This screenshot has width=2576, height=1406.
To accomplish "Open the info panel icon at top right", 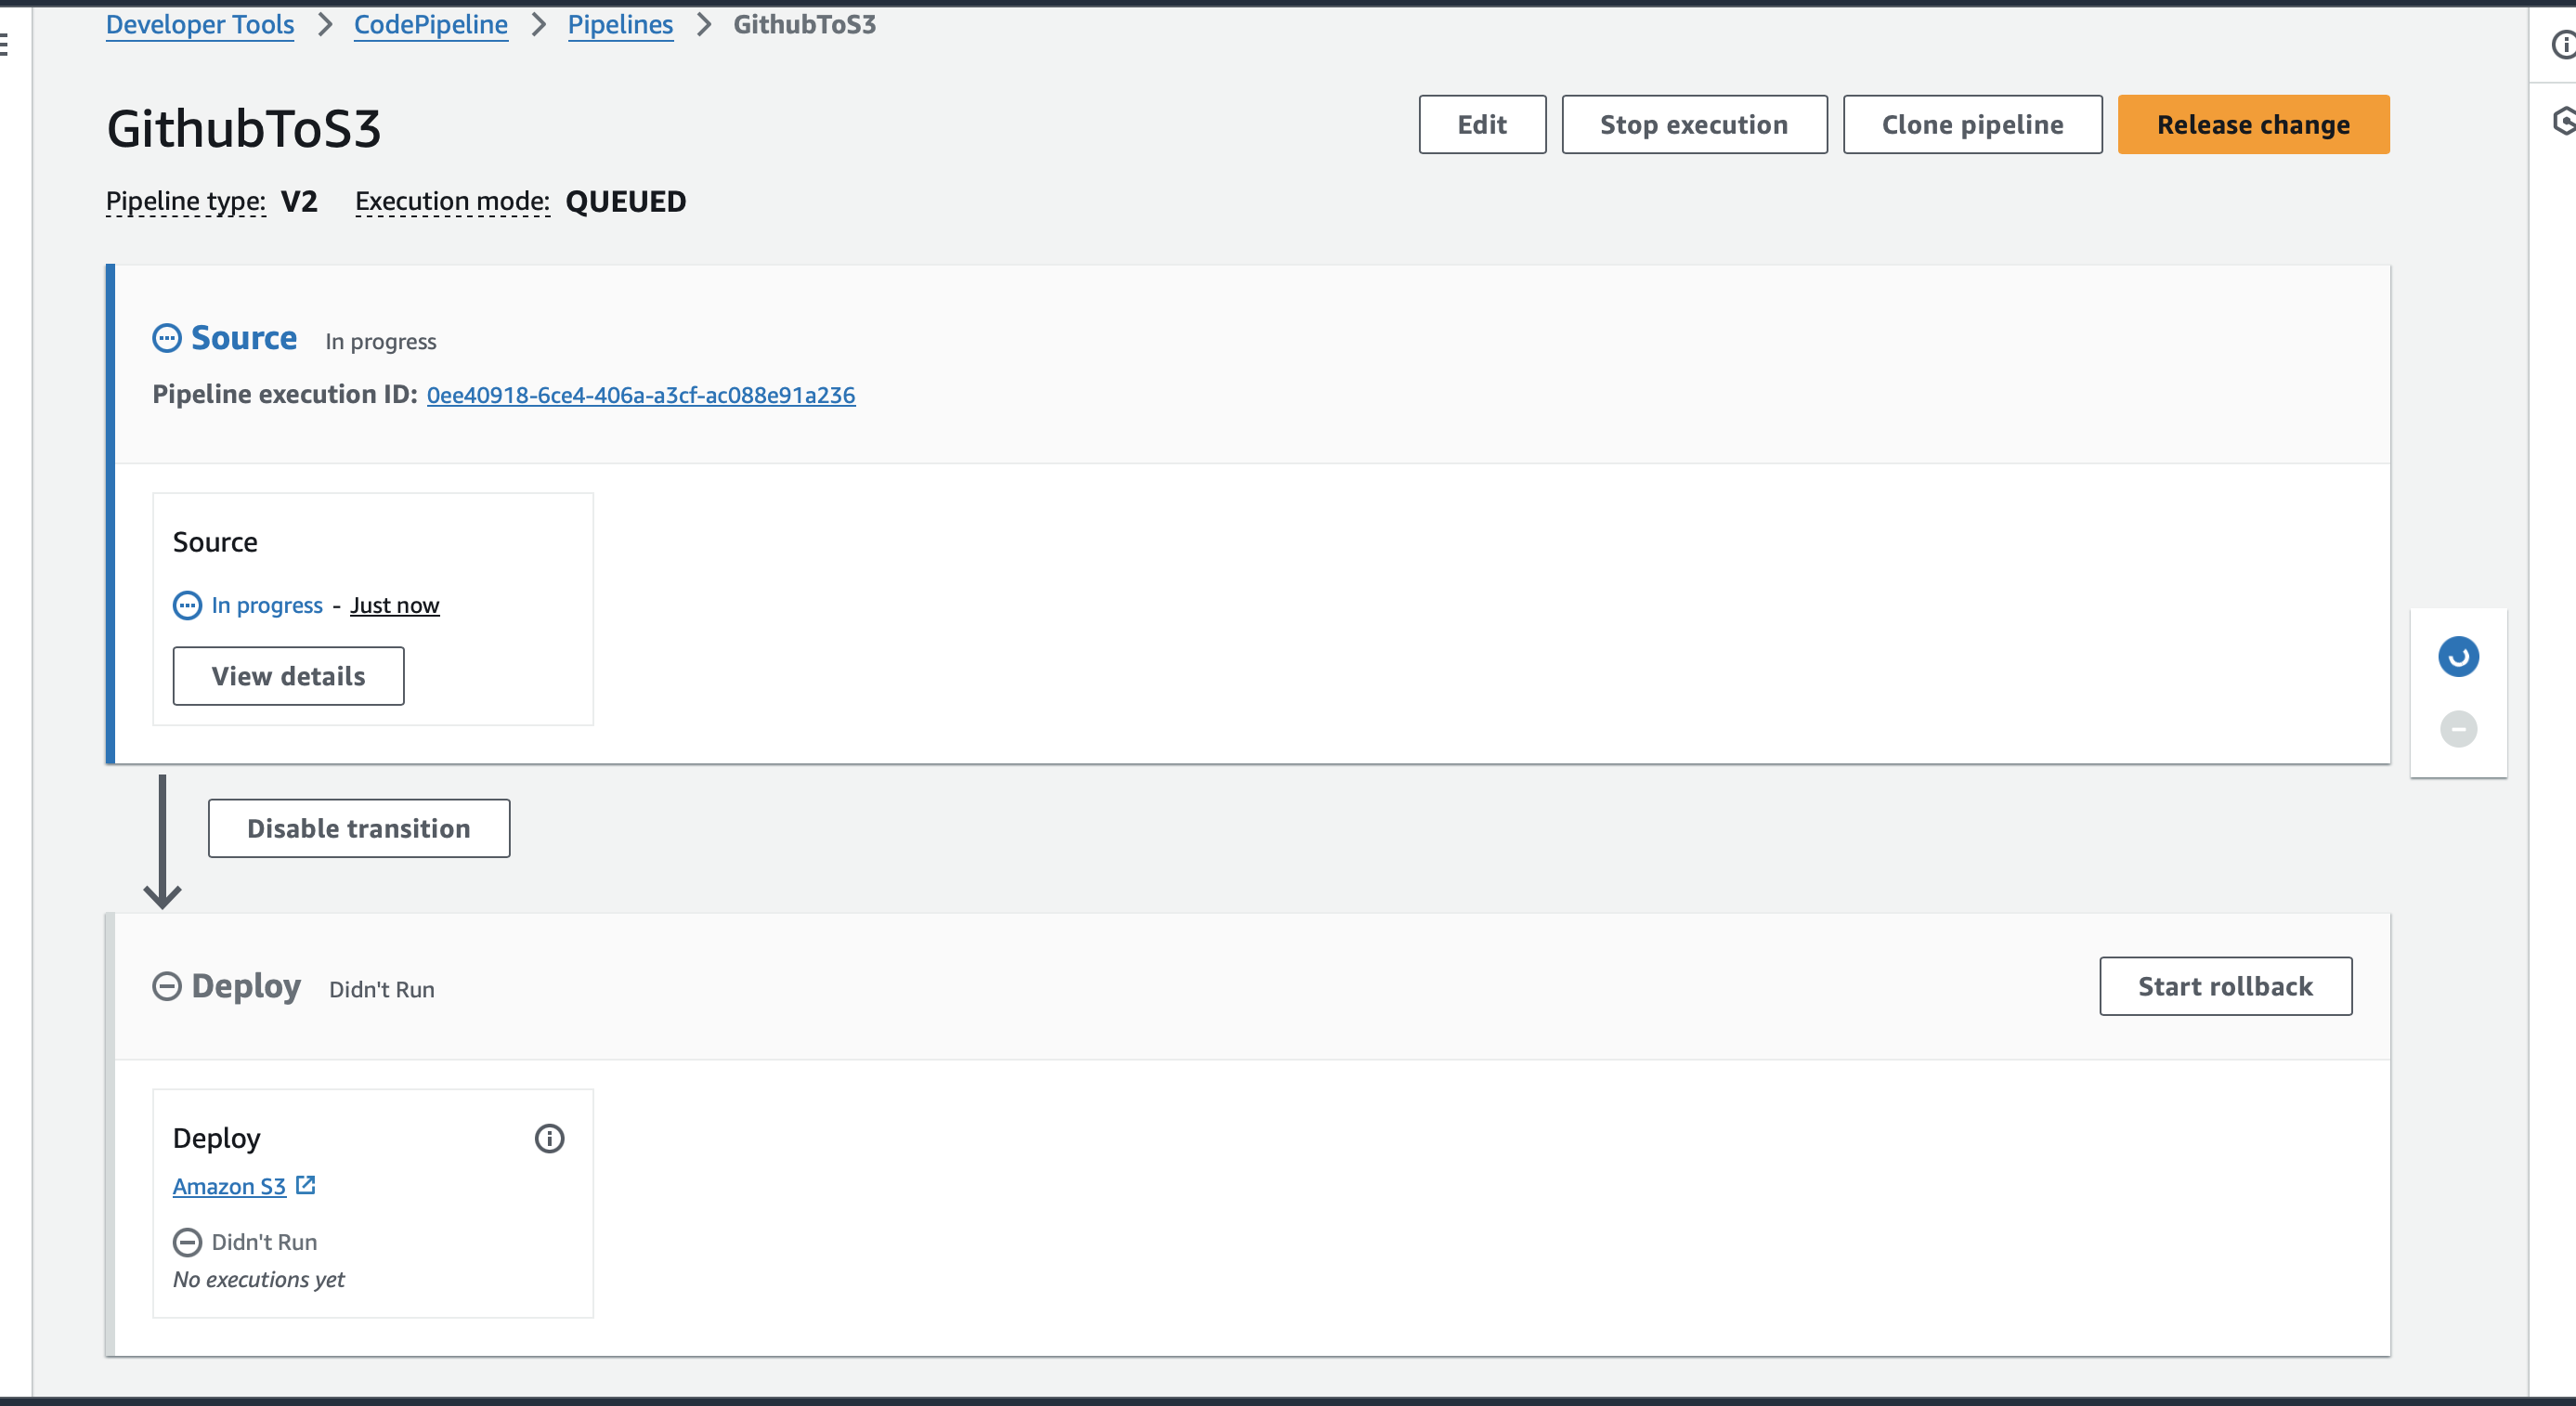I will (2563, 45).
